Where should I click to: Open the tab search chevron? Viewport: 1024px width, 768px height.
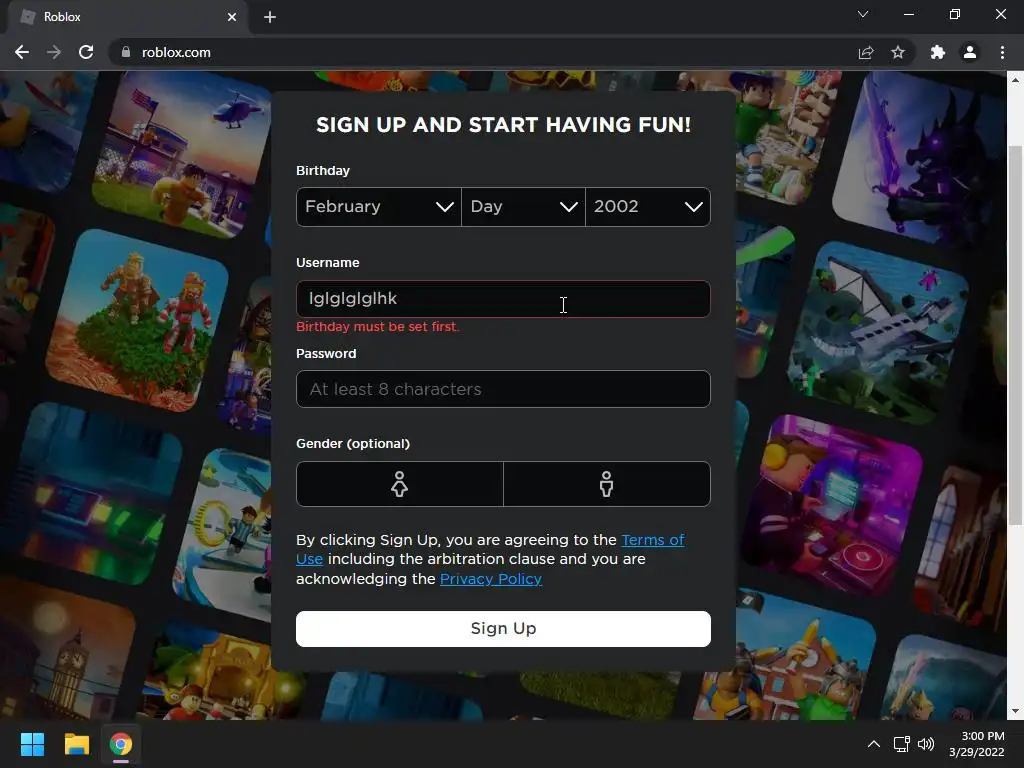pos(863,14)
